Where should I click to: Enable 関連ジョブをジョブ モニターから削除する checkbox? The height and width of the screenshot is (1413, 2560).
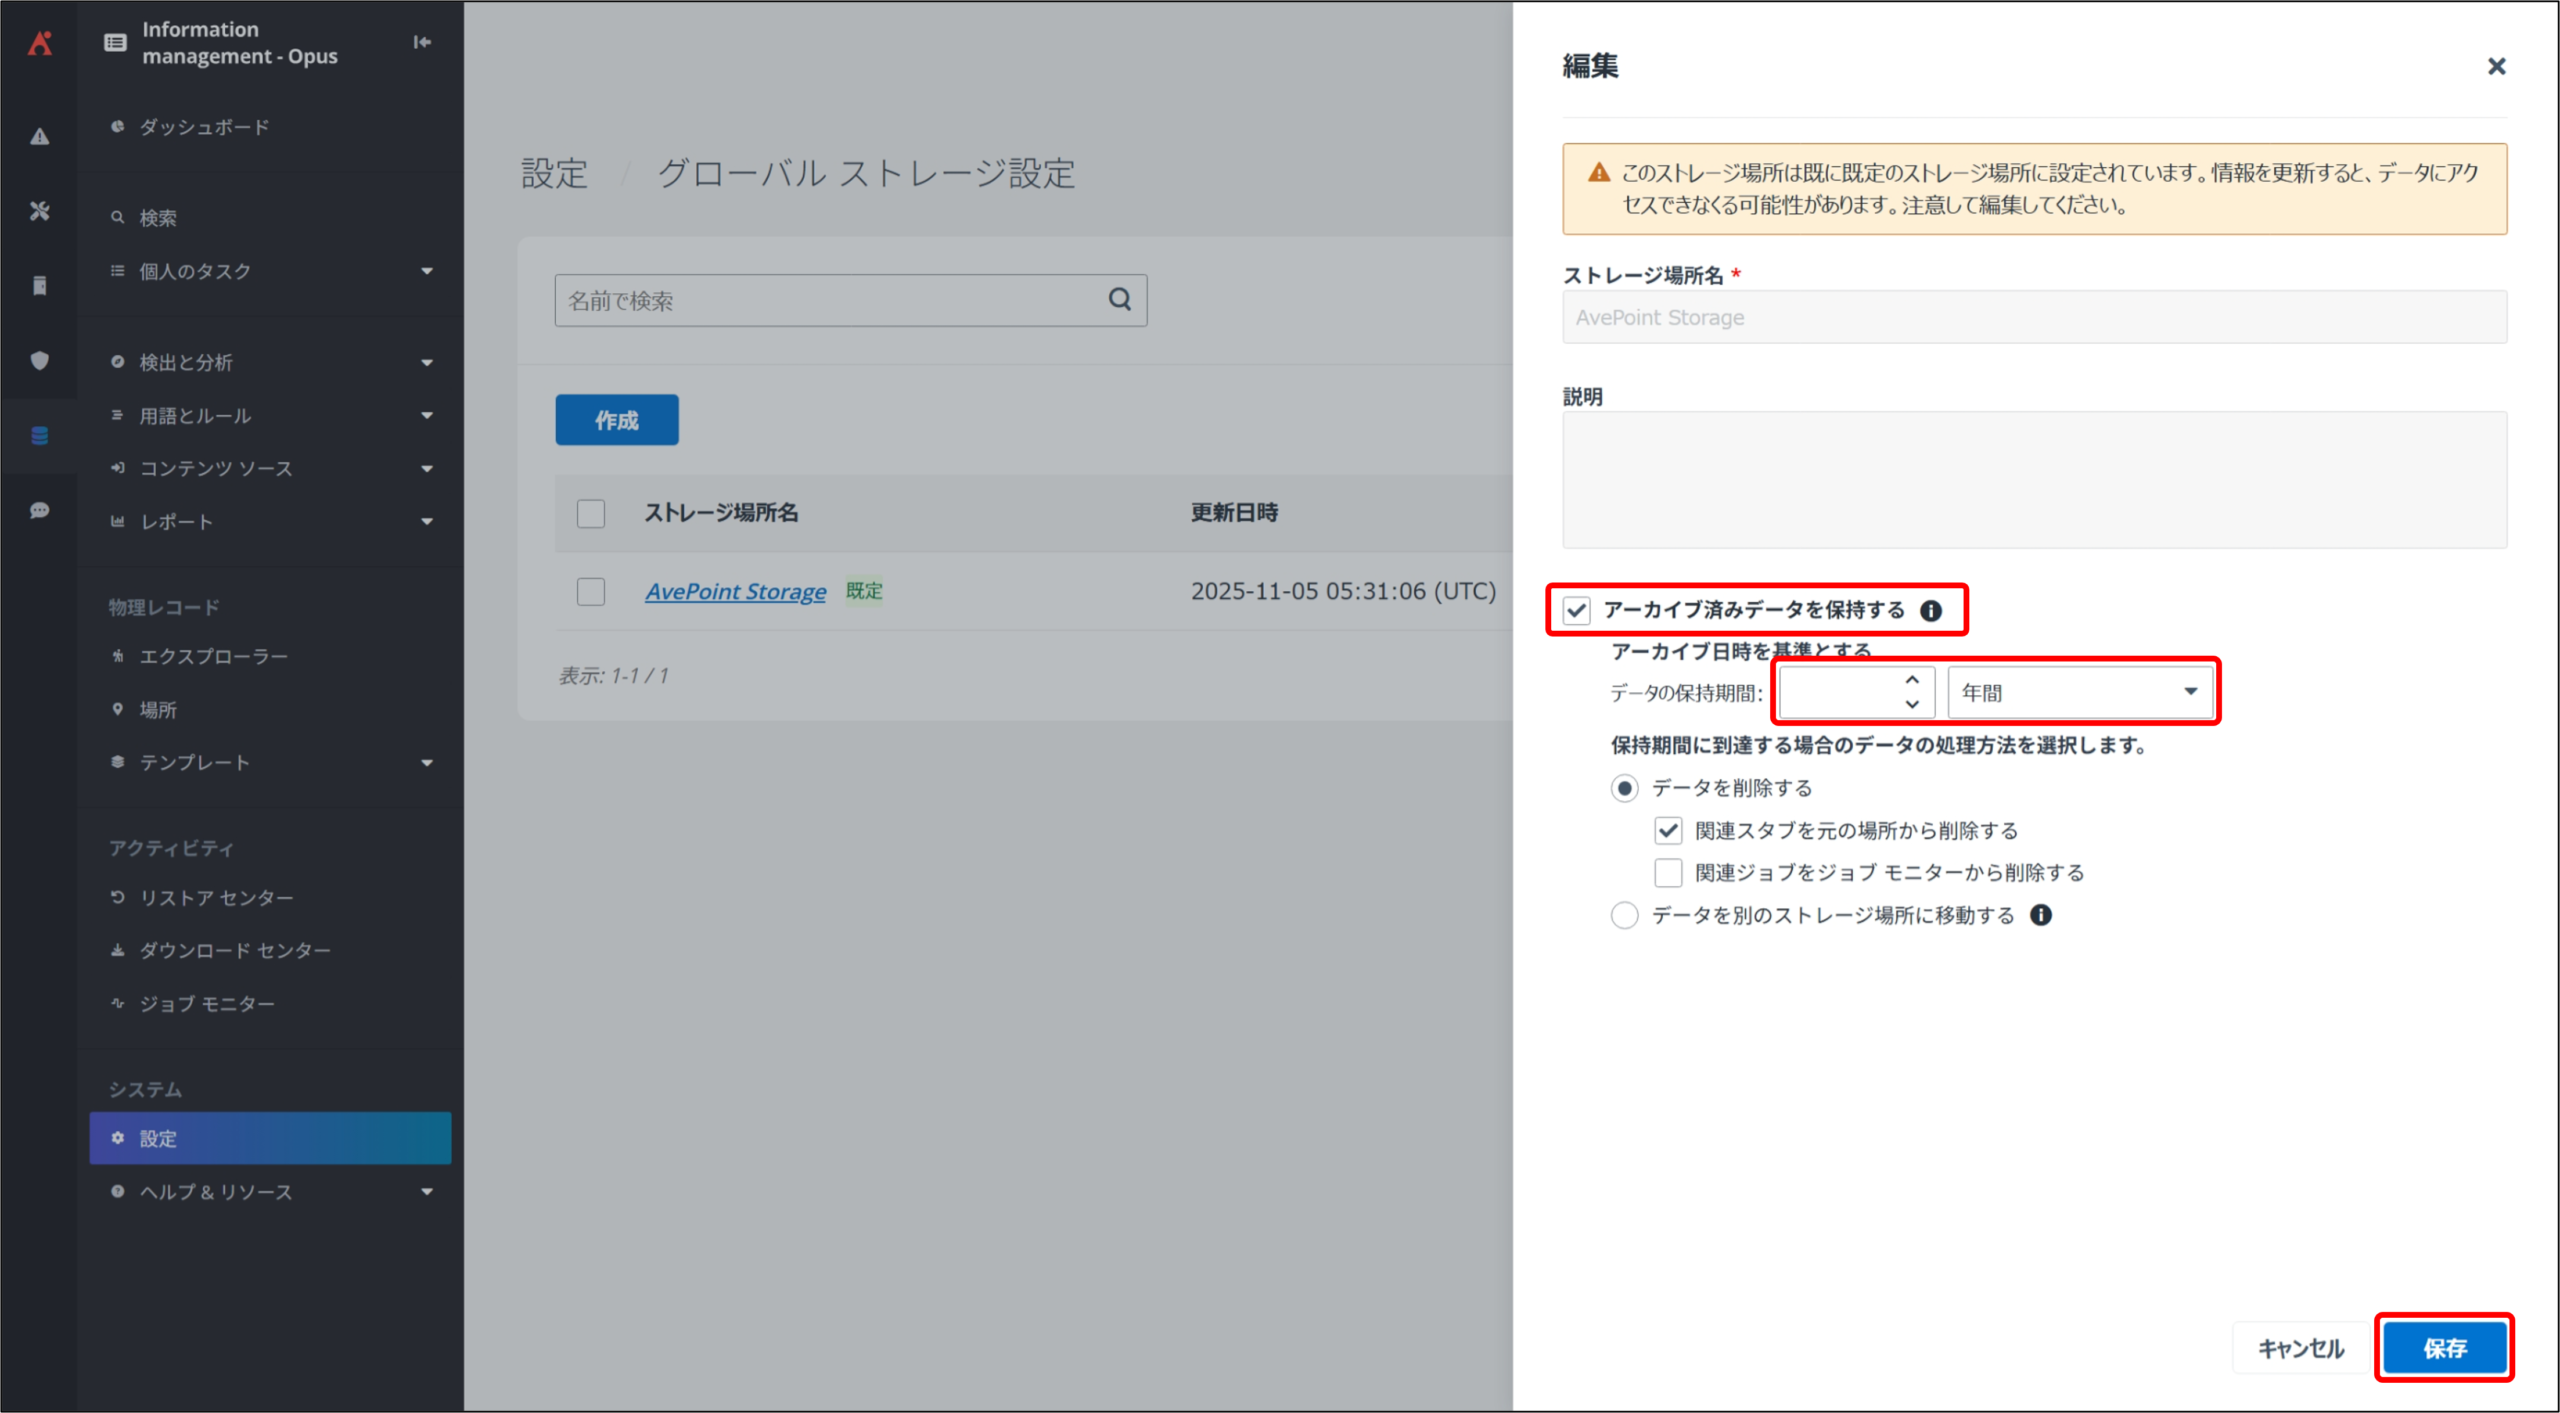pyautogui.click(x=1668, y=873)
